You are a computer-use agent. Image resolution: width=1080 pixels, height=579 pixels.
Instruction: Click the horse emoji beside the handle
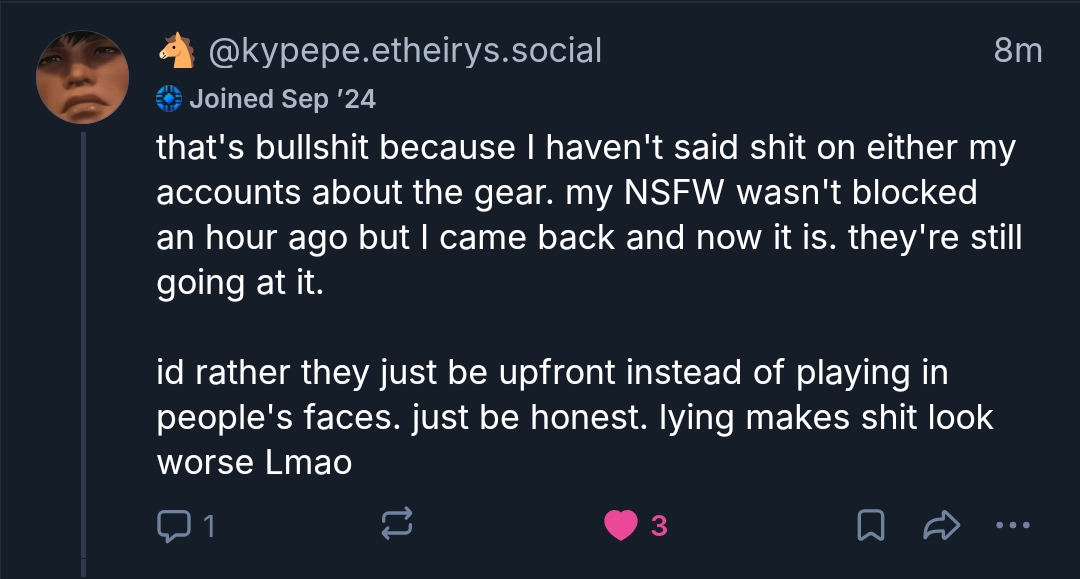point(176,50)
